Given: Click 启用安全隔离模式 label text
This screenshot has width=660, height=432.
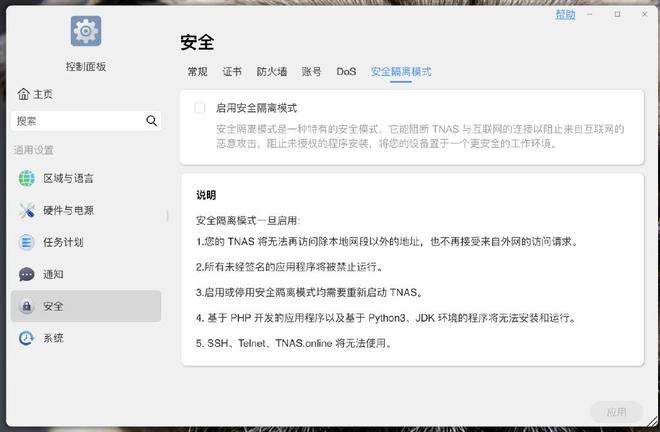Looking at the screenshot, I should (x=256, y=108).
